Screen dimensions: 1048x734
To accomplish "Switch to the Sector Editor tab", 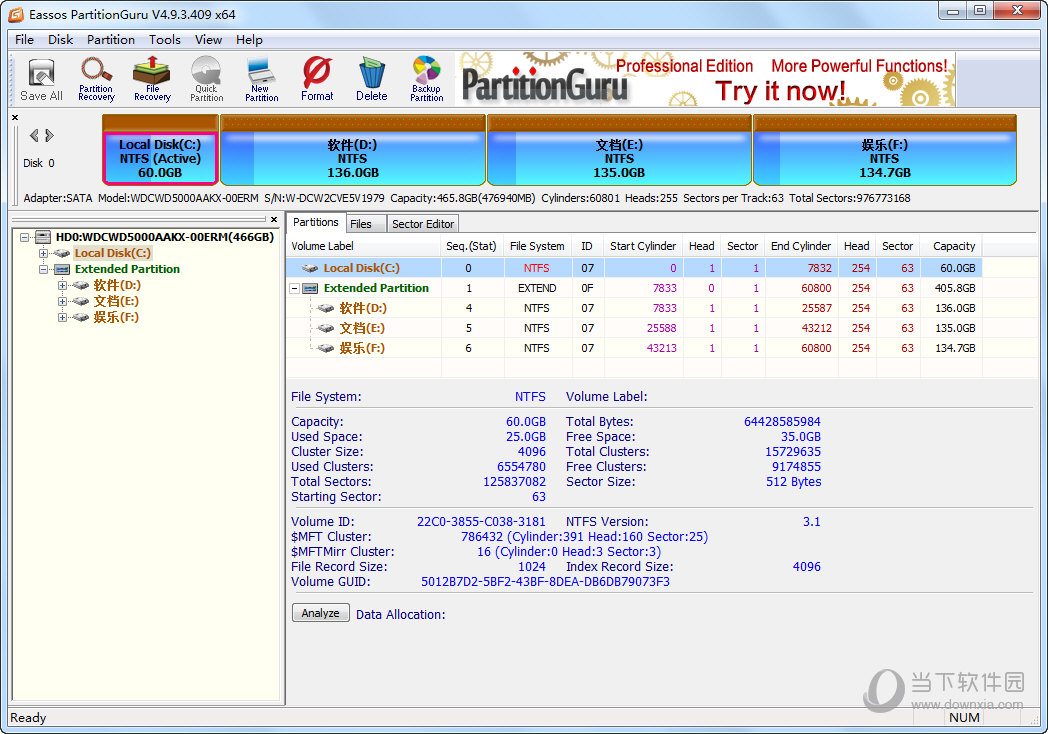I will click(423, 224).
